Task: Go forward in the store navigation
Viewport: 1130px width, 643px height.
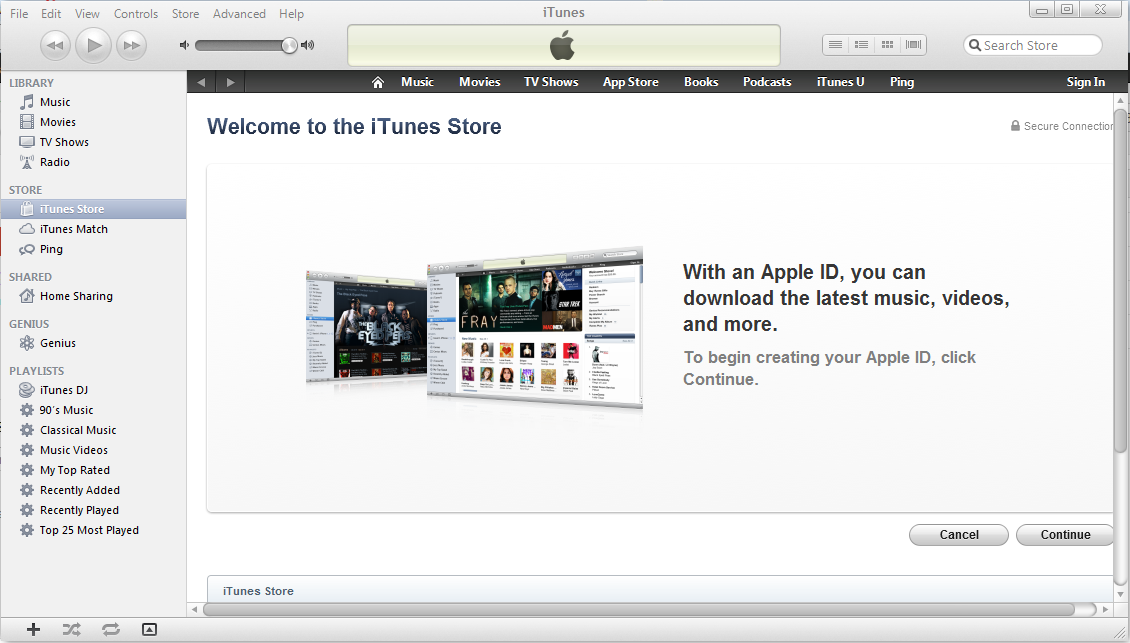Action: [x=231, y=82]
